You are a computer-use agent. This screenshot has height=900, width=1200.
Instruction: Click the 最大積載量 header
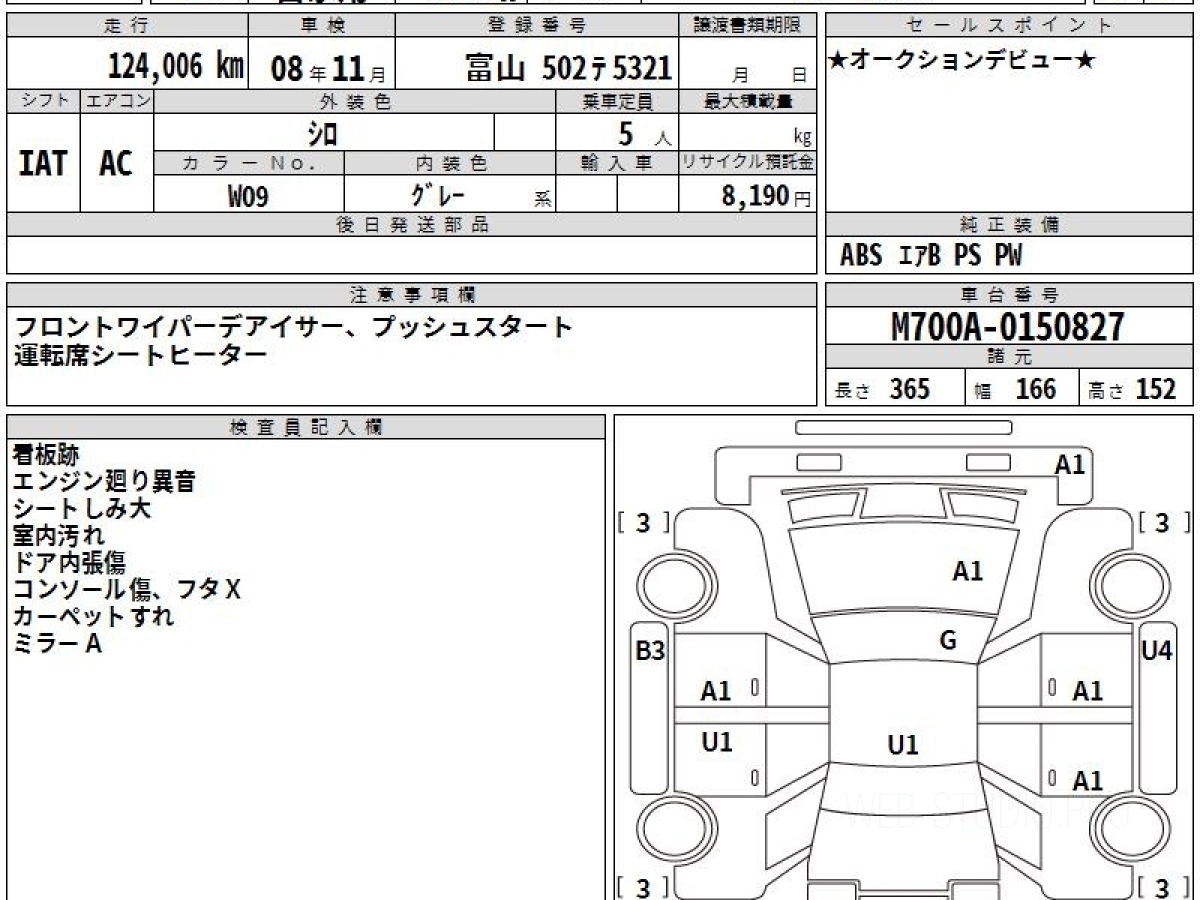[748, 101]
